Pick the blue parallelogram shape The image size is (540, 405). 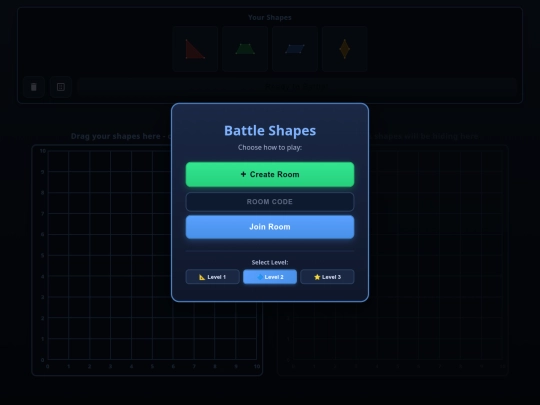click(294, 49)
